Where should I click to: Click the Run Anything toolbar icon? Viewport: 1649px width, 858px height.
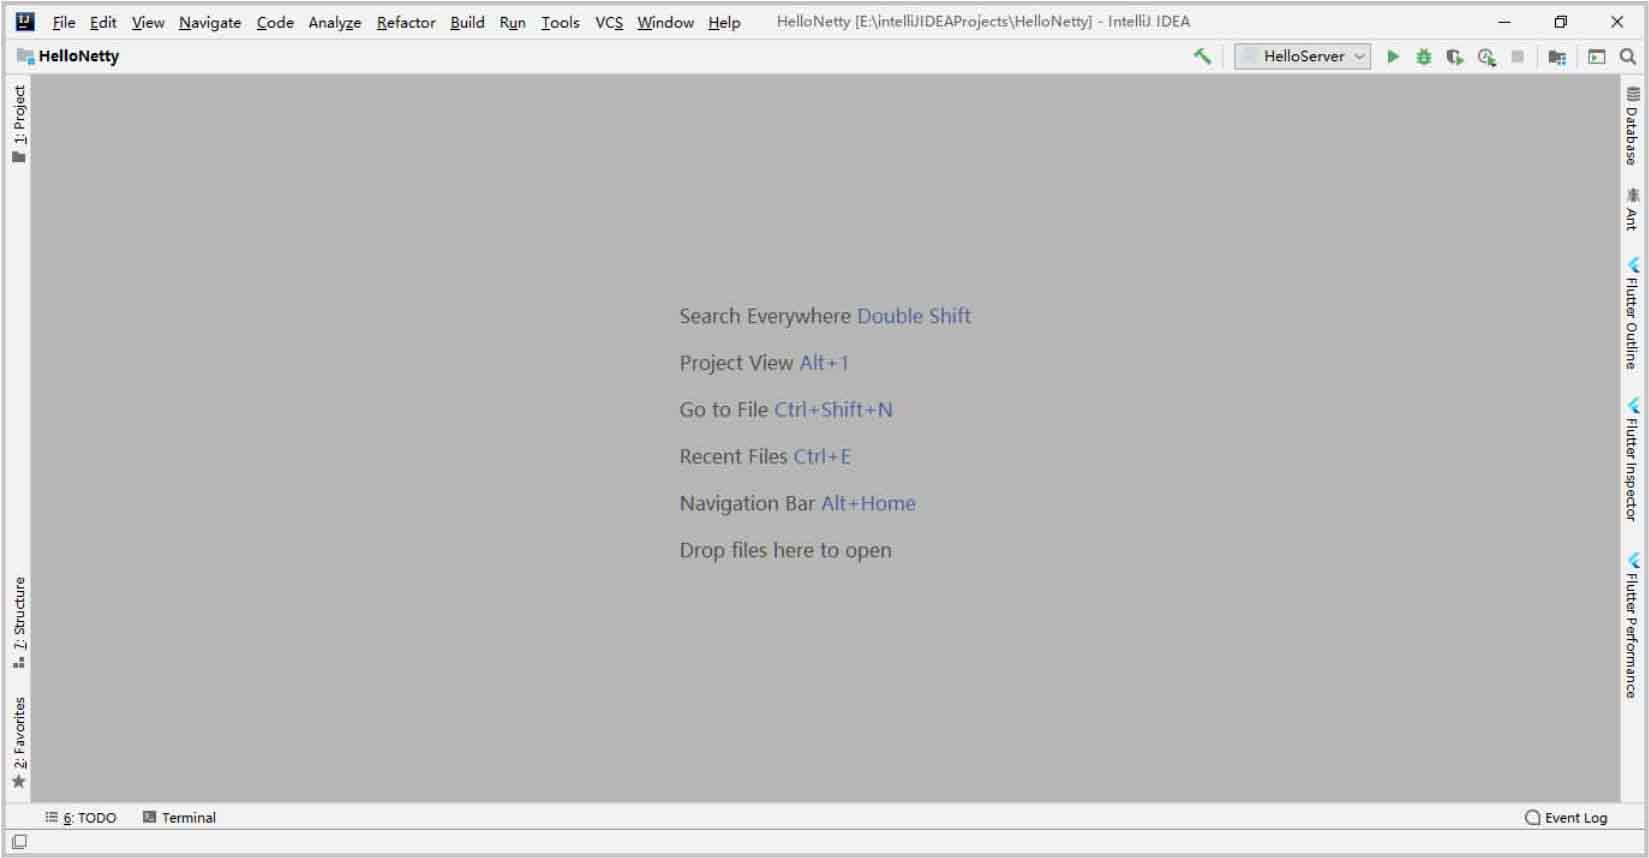coord(1596,57)
